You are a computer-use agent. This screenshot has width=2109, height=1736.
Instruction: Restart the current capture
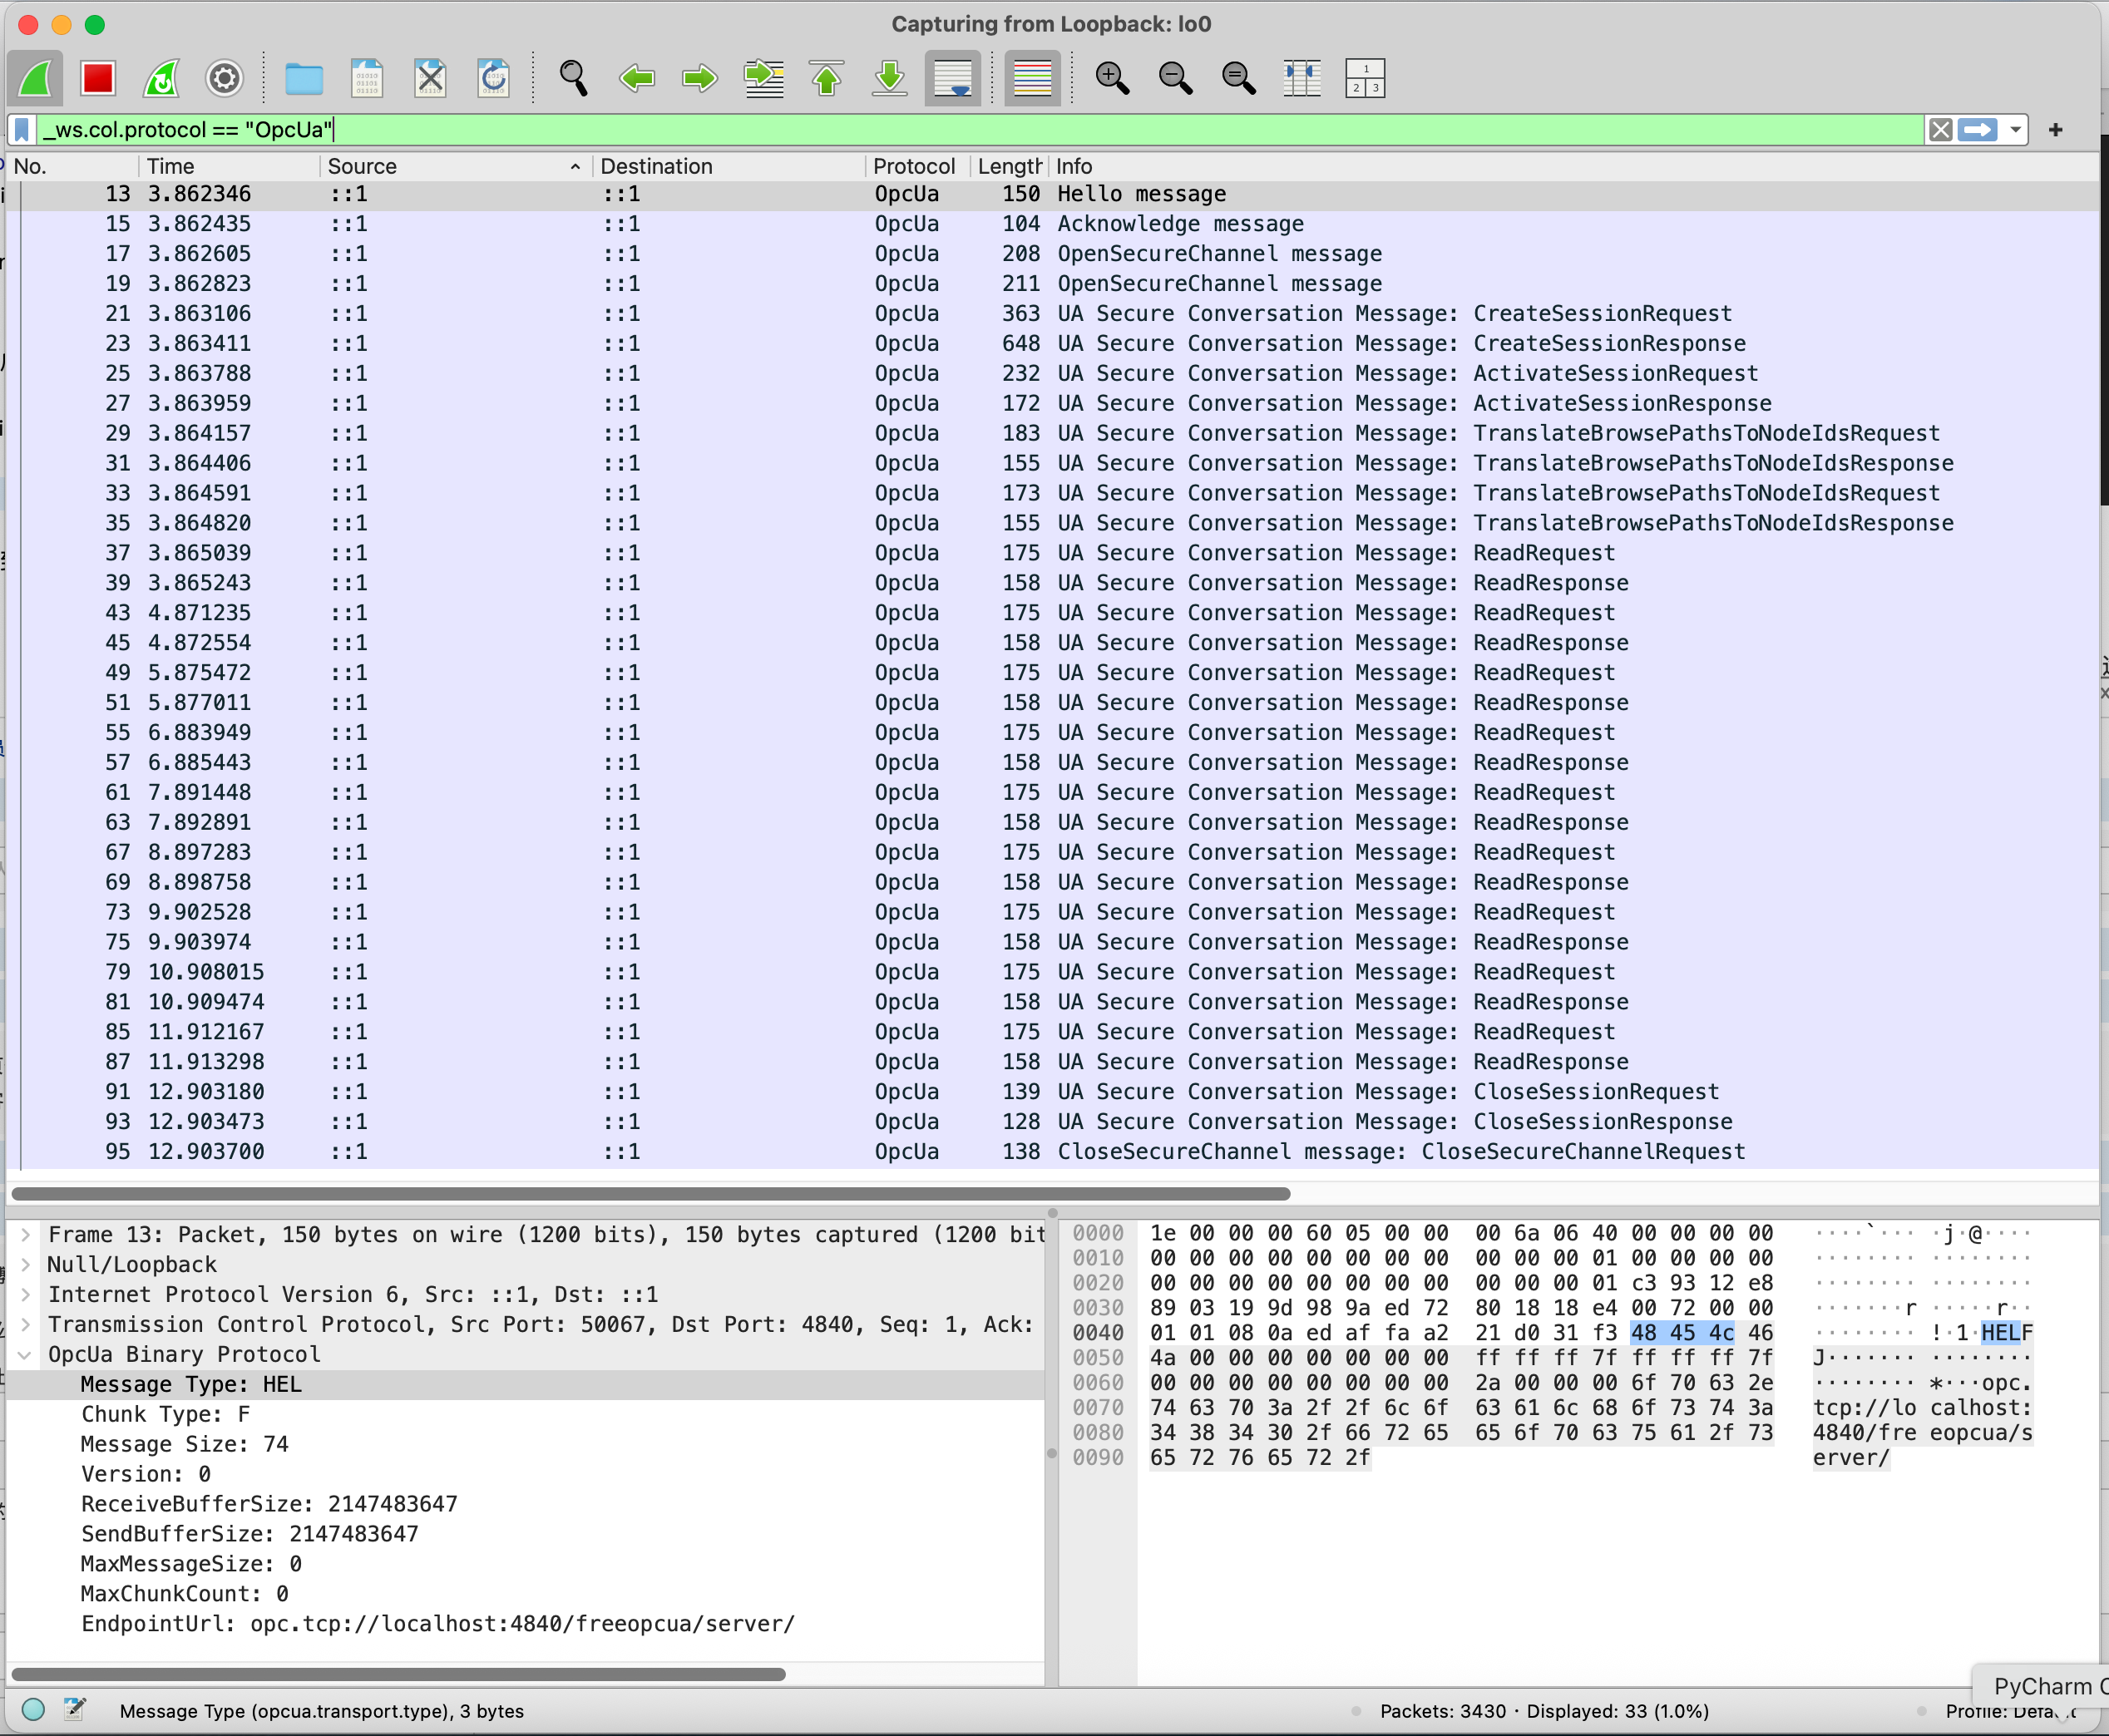(161, 78)
